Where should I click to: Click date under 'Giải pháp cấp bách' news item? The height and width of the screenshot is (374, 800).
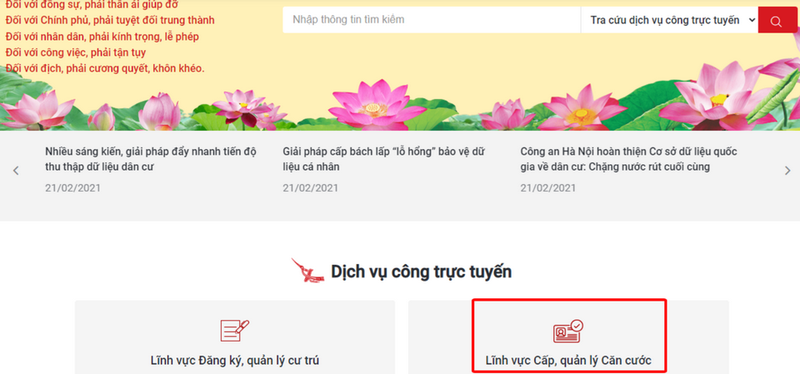(311, 188)
